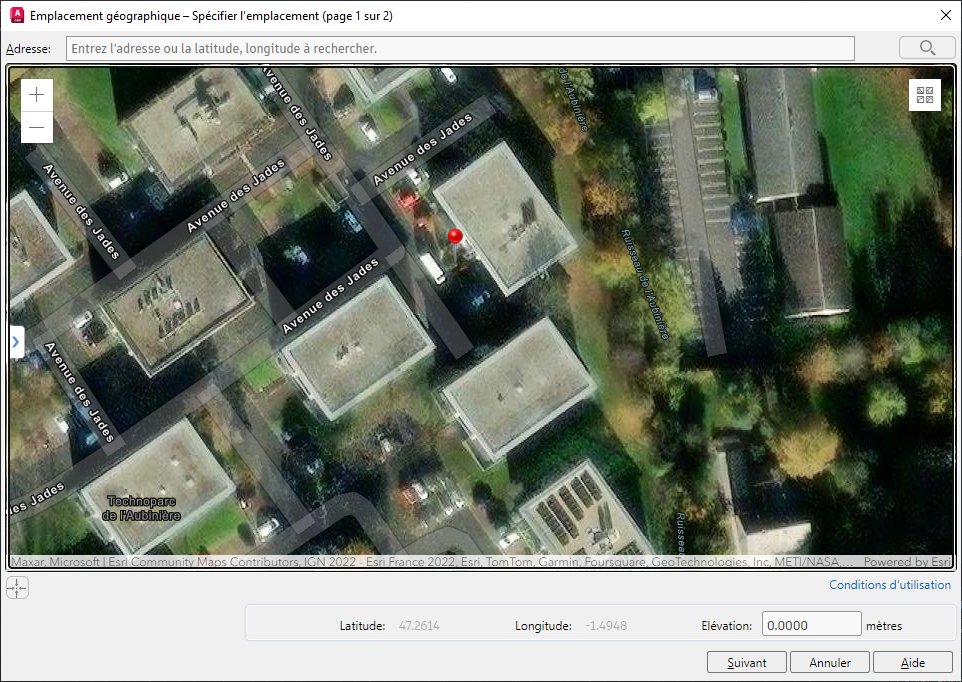Click the Elévation value field
Screen dimensions: 962x682
tap(811, 625)
